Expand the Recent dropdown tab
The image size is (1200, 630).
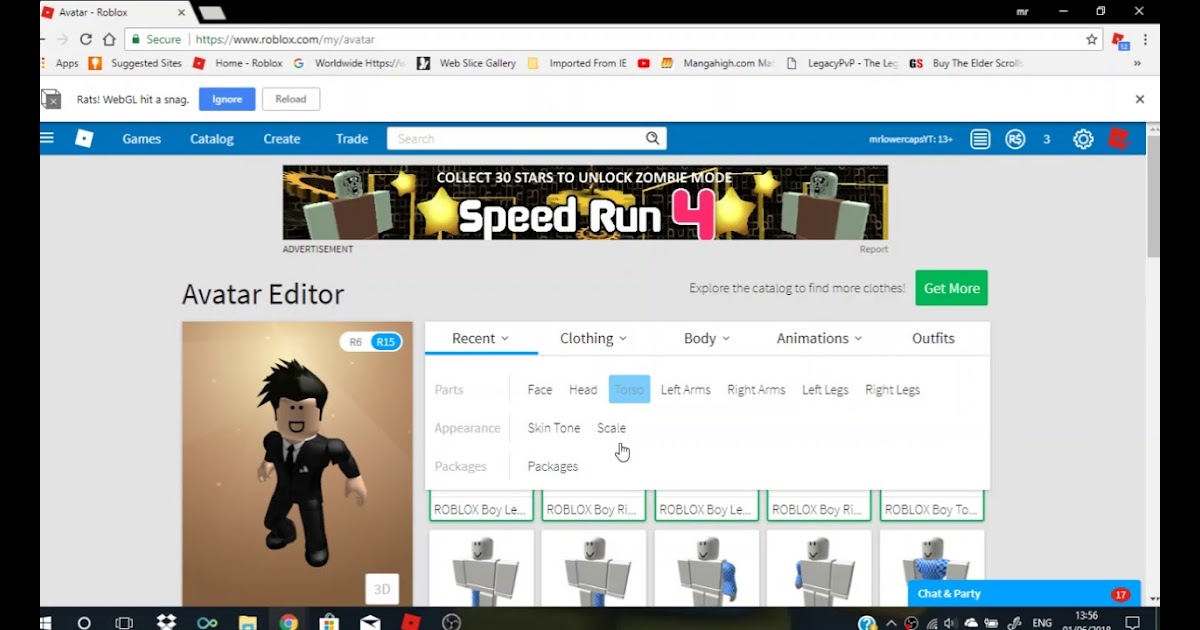480,338
